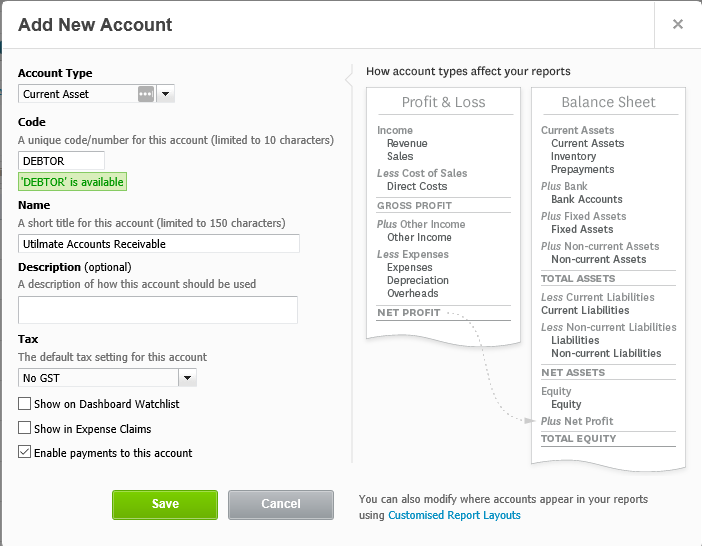Click the Cancel button
This screenshot has width=702, height=546.
pos(280,504)
